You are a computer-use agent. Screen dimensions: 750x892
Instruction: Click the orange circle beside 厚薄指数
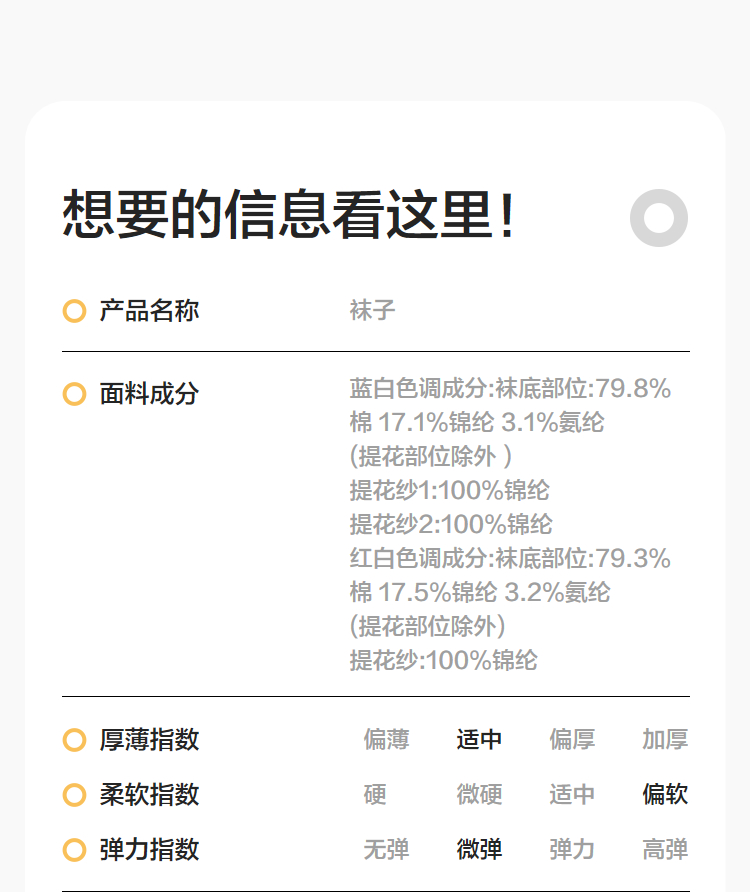click(74, 740)
